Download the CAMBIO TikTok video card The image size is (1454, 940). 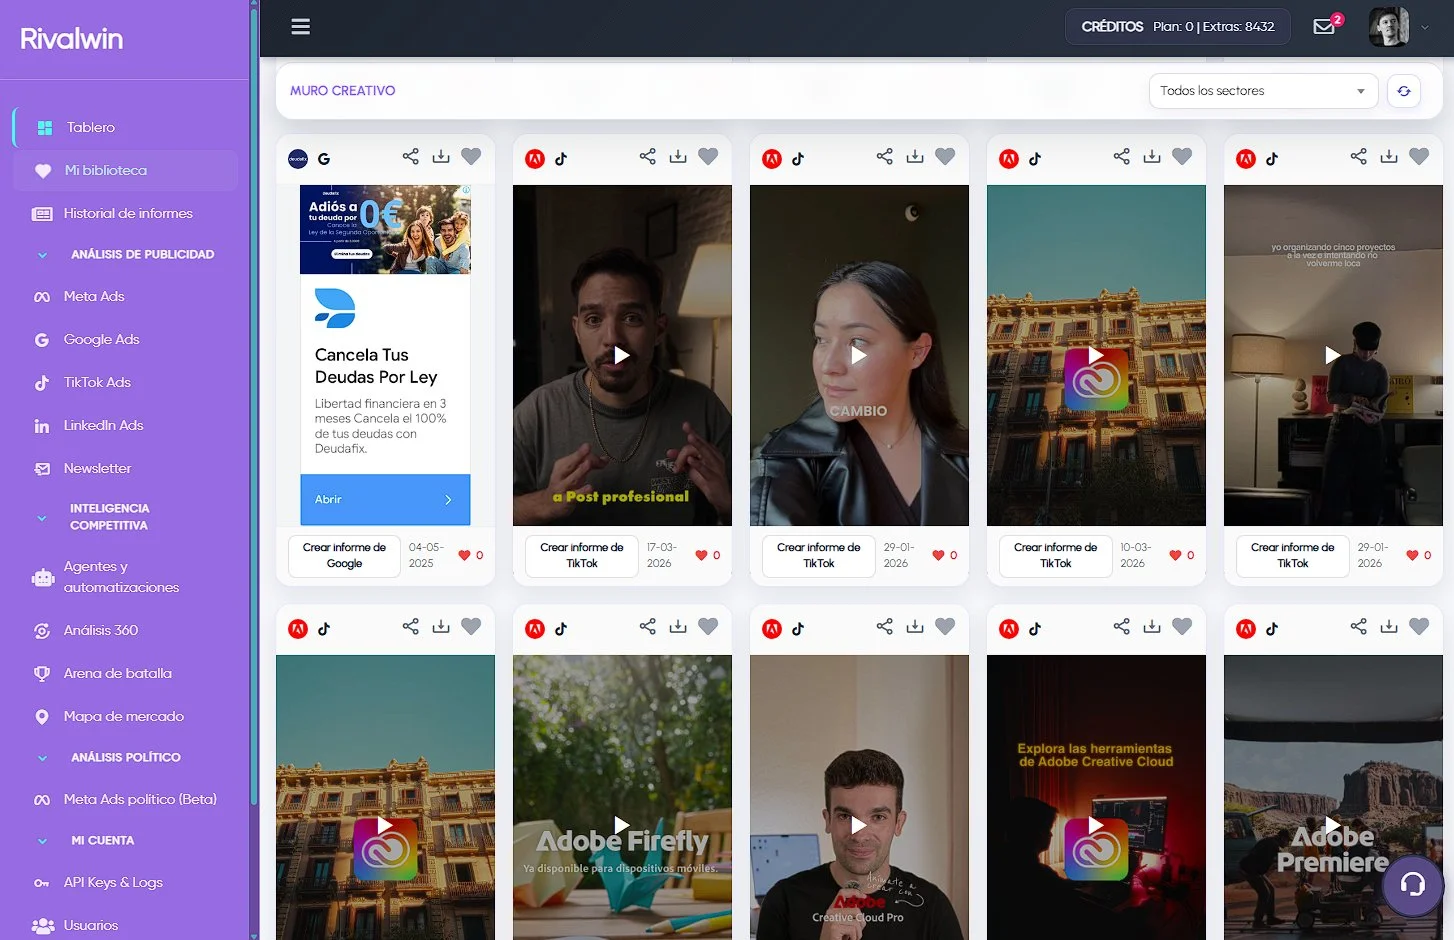(914, 156)
